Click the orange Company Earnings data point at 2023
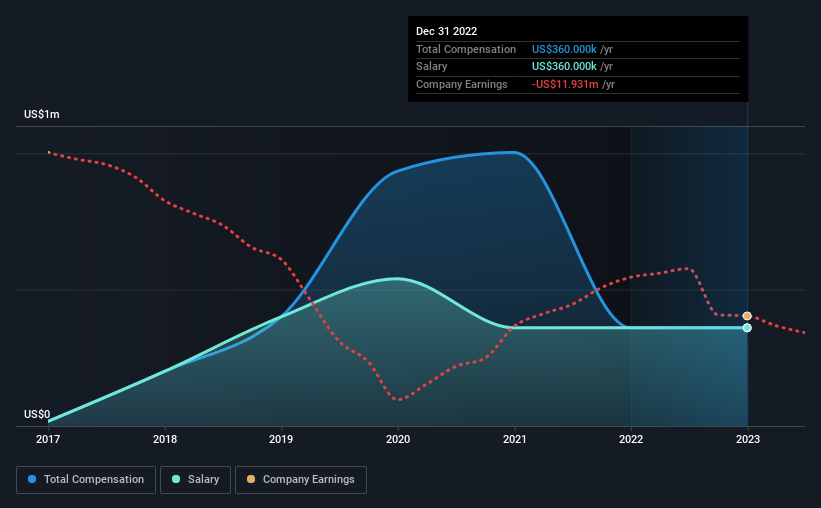This screenshot has height=508, width=821. tap(747, 316)
